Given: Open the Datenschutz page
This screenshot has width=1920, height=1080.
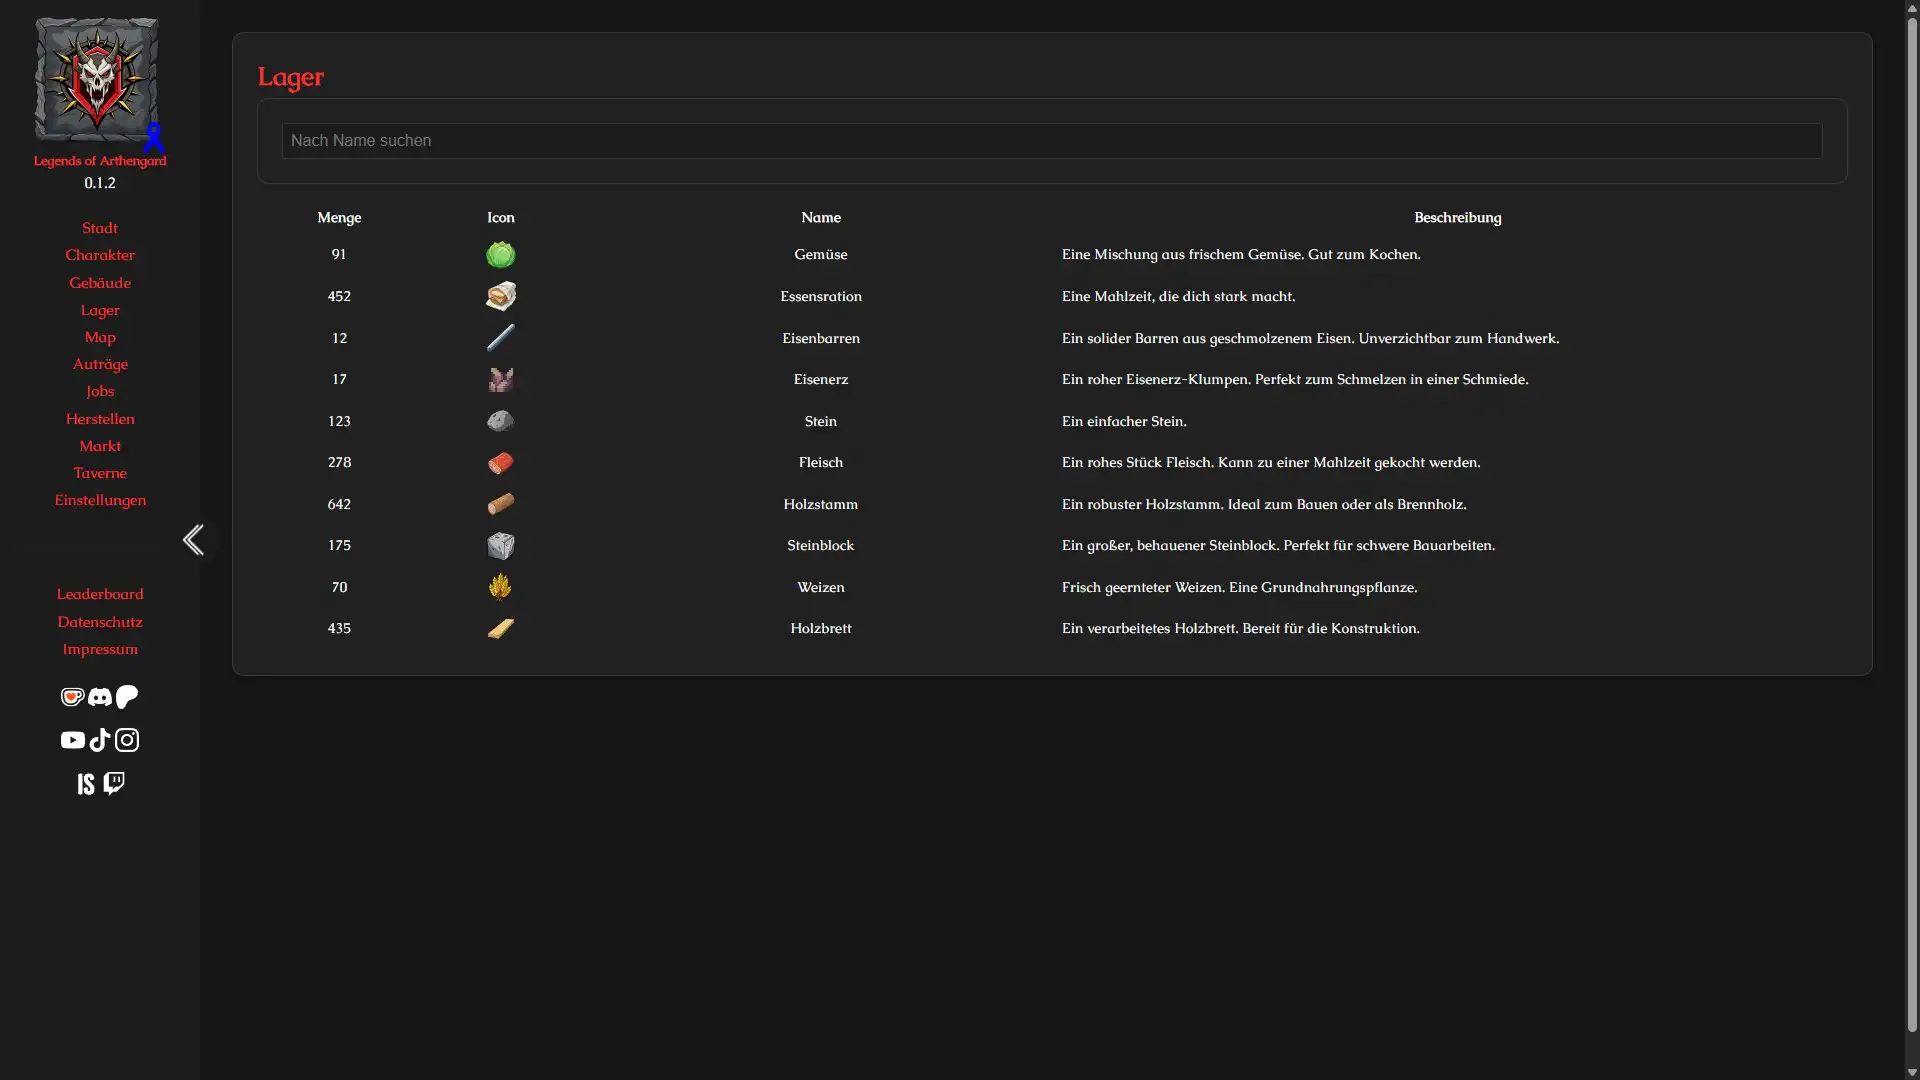Looking at the screenshot, I should click(99, 621).
